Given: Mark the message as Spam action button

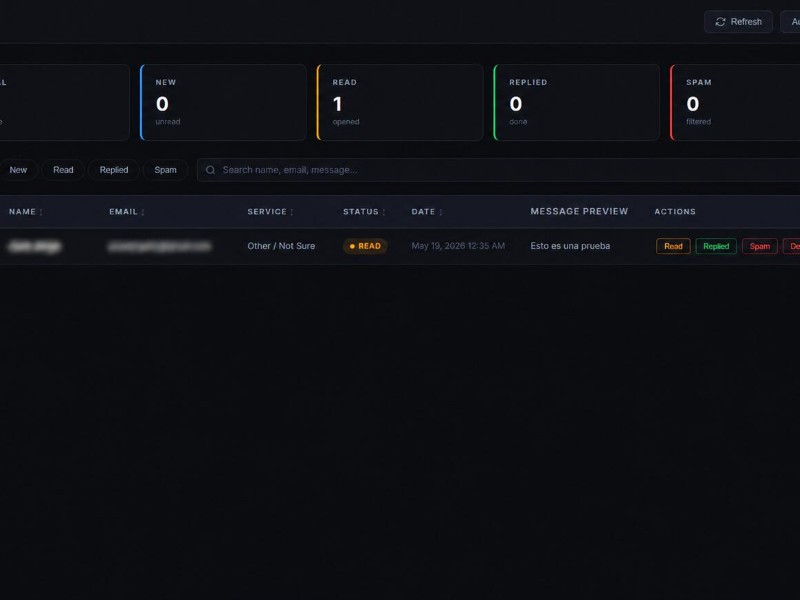Looking at the screenshot, I should coord(760,246).
